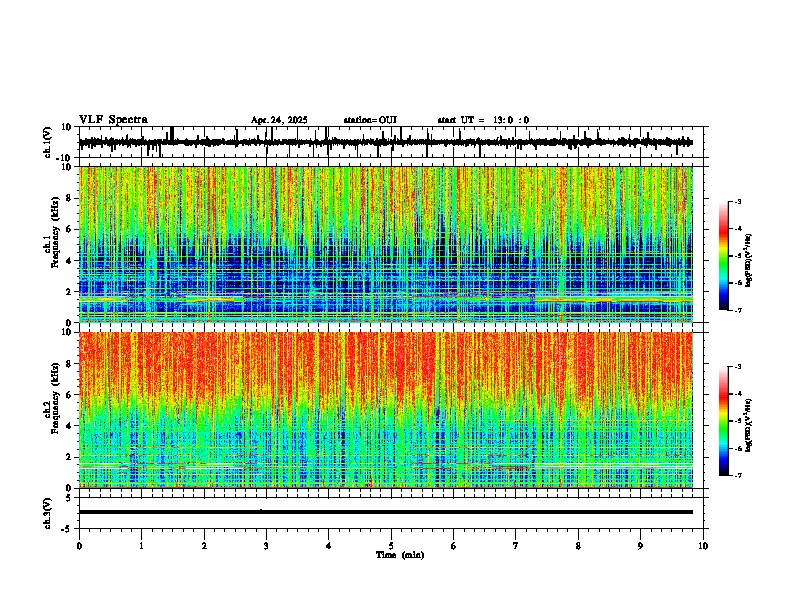This screenshot has height=612, width=792.
Task: Click the "-7" label on ch.2 color scale
Action: pos(738,475)
